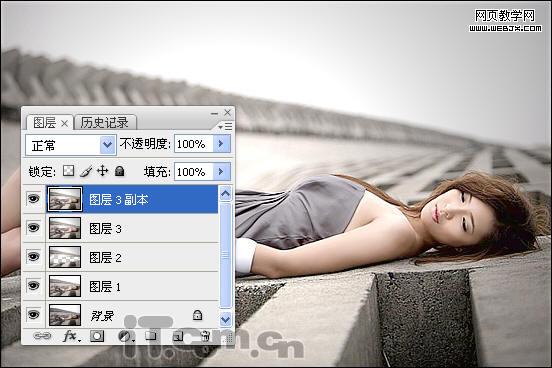
Task: Click the link layers icon
Action: (x=42, y=336)
